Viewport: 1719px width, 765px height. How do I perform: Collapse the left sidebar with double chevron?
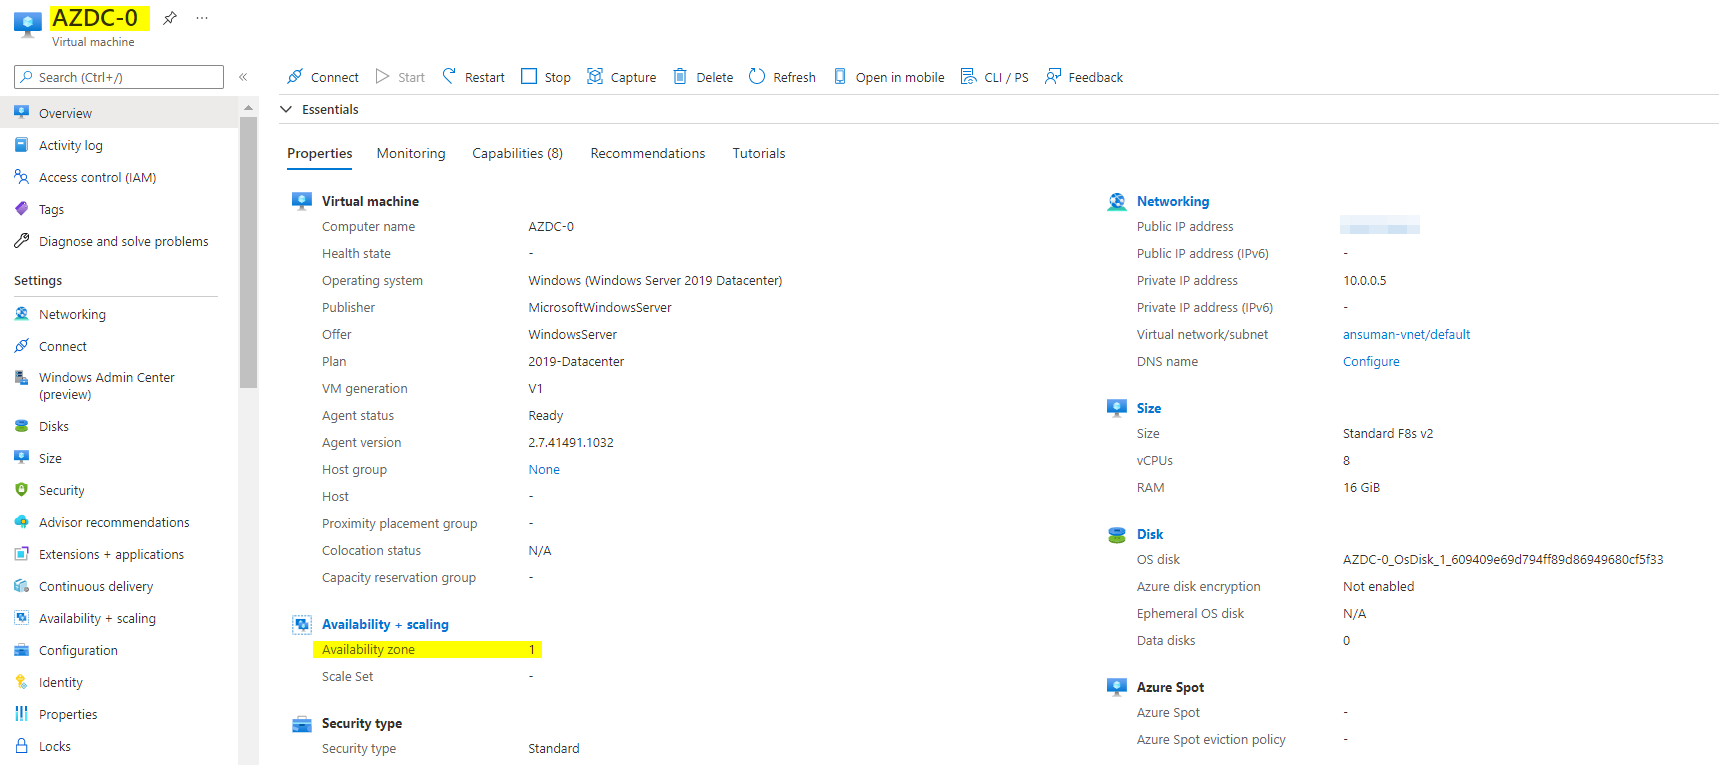click(243, 77)
